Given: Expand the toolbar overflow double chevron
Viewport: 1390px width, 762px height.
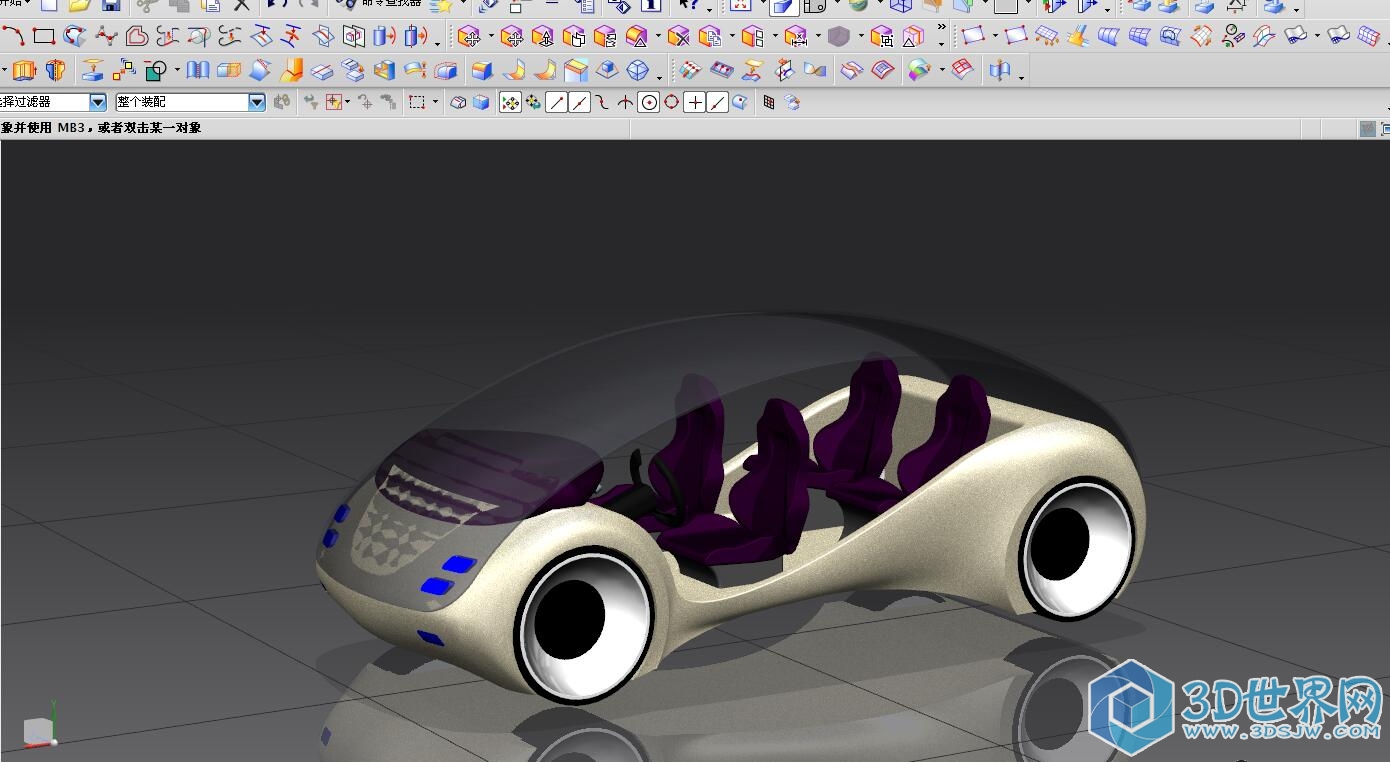Looking at the screenshot, I should click(x=941, y=29).
